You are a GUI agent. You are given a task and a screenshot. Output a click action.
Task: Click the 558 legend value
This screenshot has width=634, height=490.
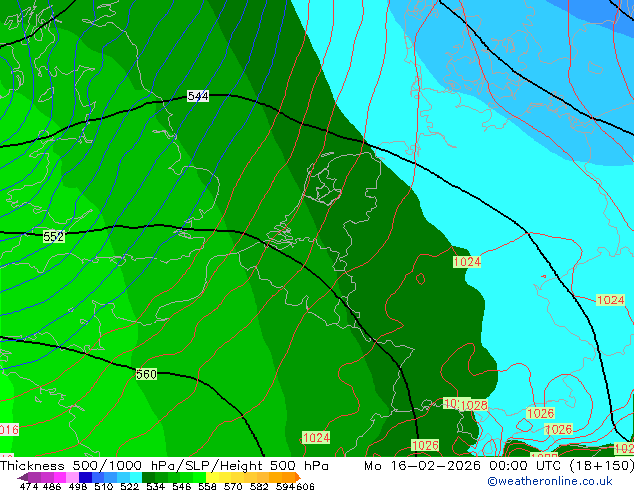[x=207, y=486]
